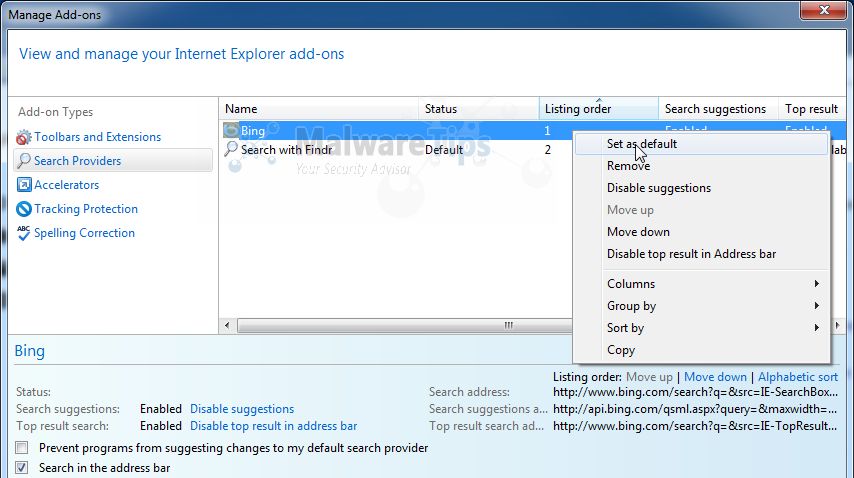Viewport: 854px width, 478px height.
Task: Sort by the Top result column header
Action: 812,109
